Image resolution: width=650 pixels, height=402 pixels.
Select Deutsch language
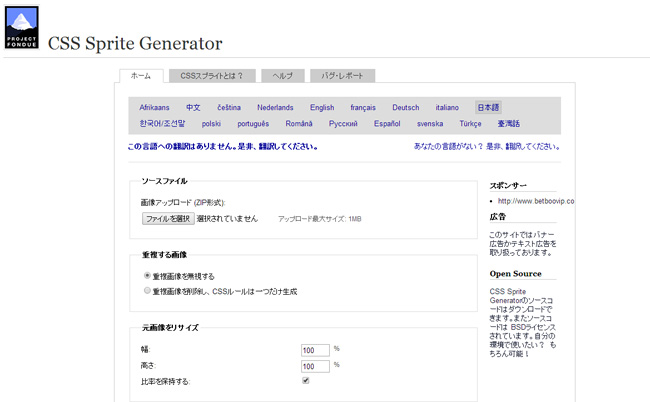(406, 108)
